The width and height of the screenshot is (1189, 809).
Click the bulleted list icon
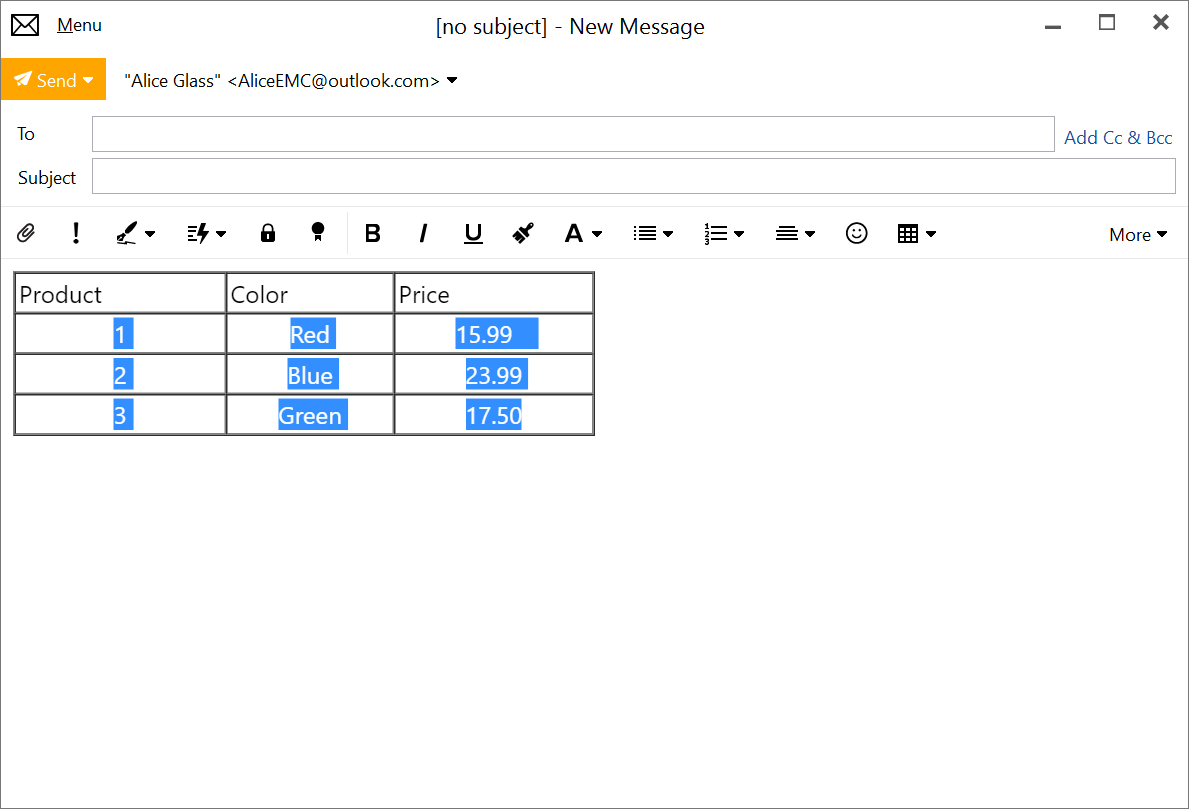point(645,234)
